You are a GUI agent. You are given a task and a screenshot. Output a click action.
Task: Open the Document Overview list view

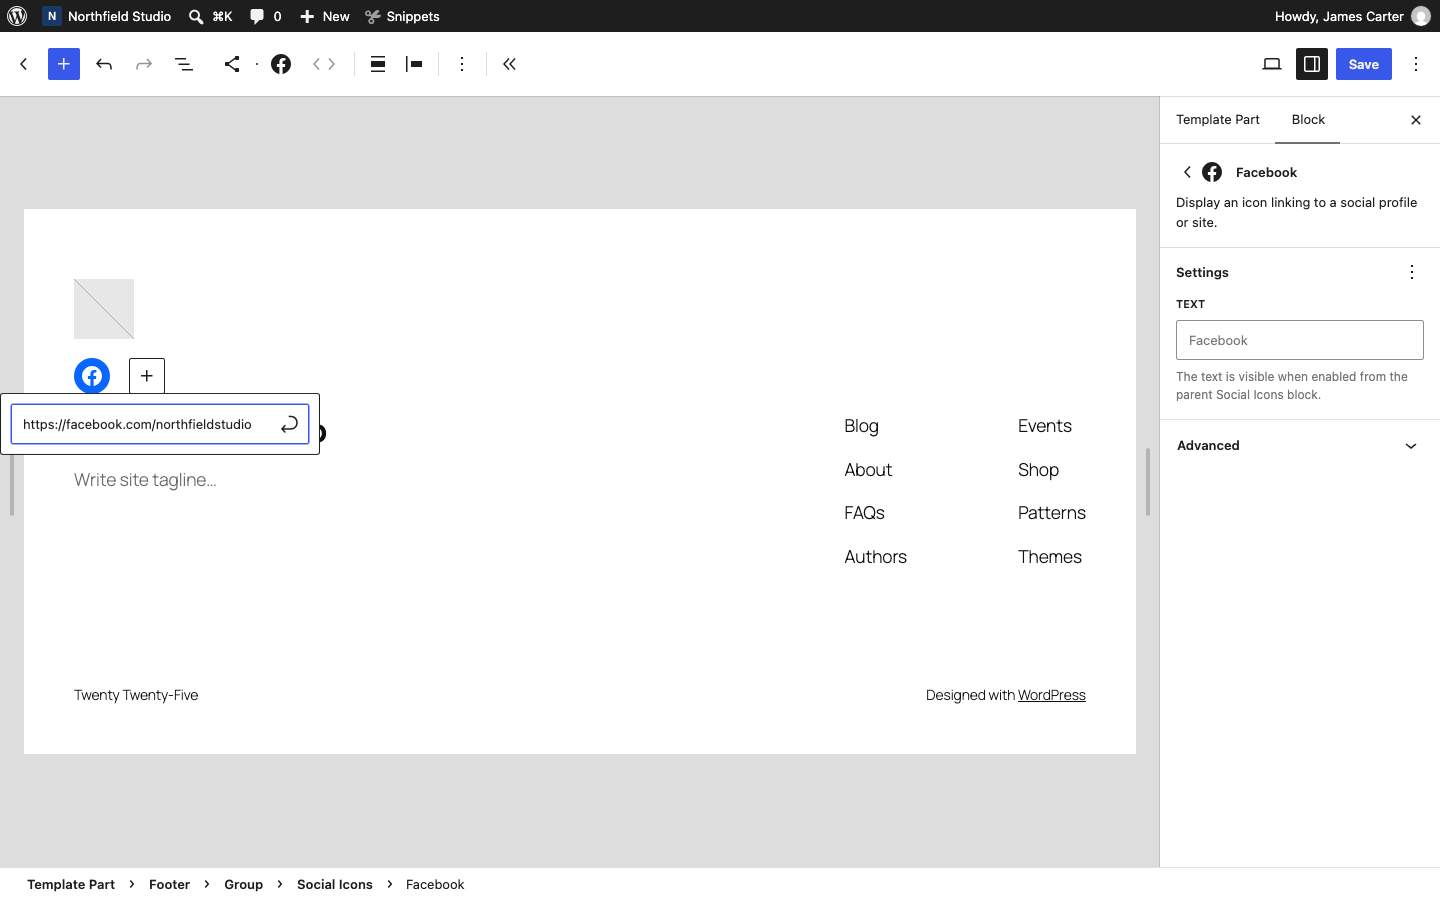pos(184,64)
